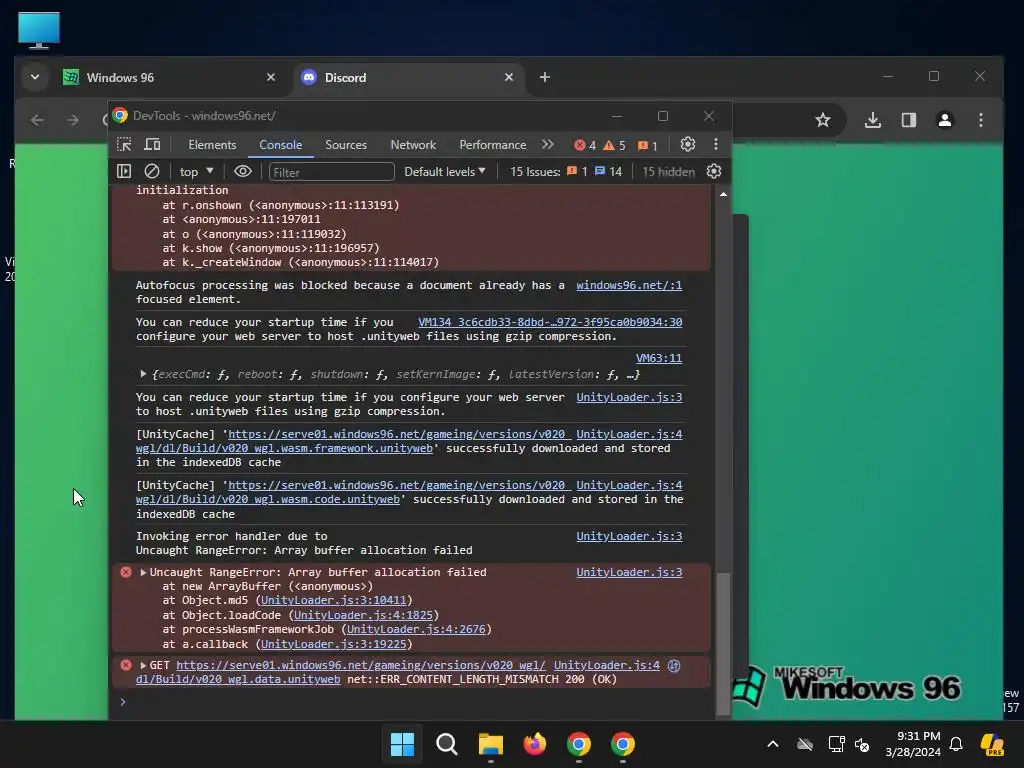Switch to the Windows 96 browser tab
The height and width of the screenshot is (768, 1024).
[x=170, y=78]
